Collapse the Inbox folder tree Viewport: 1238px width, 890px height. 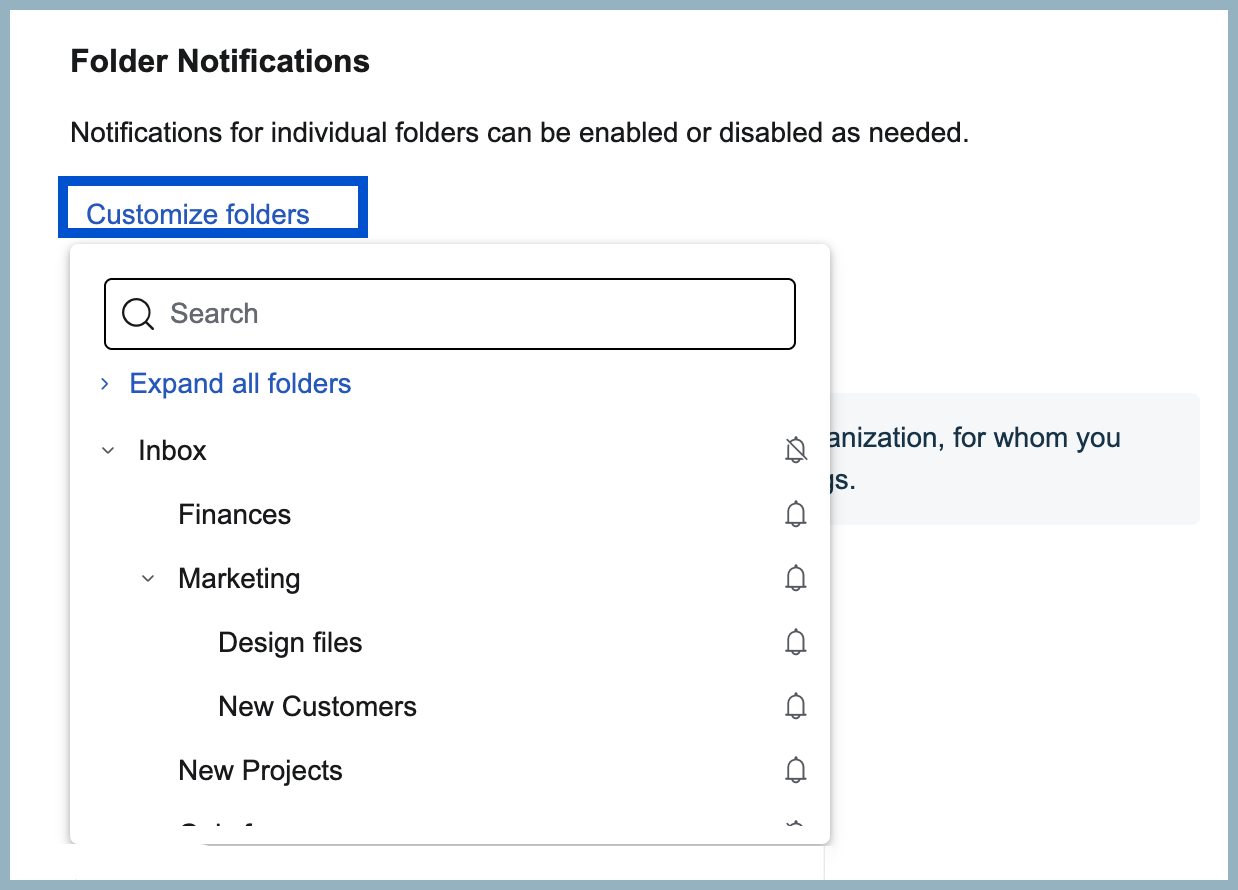108,450
